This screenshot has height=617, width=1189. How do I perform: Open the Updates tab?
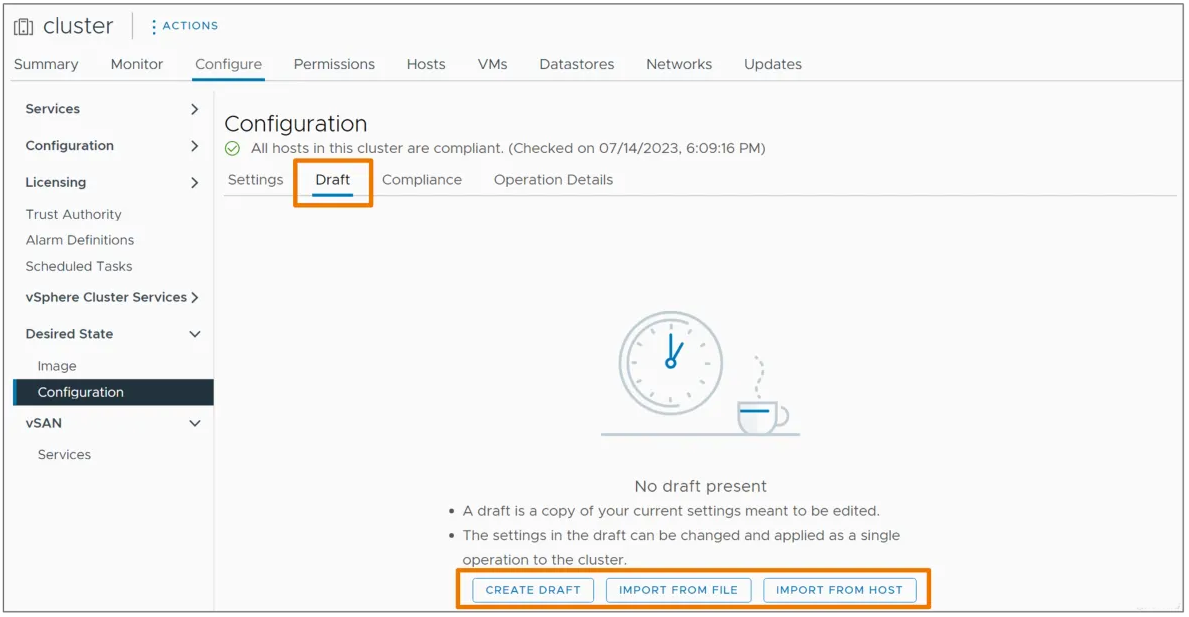pyautogui.click(x=773, y=64)
